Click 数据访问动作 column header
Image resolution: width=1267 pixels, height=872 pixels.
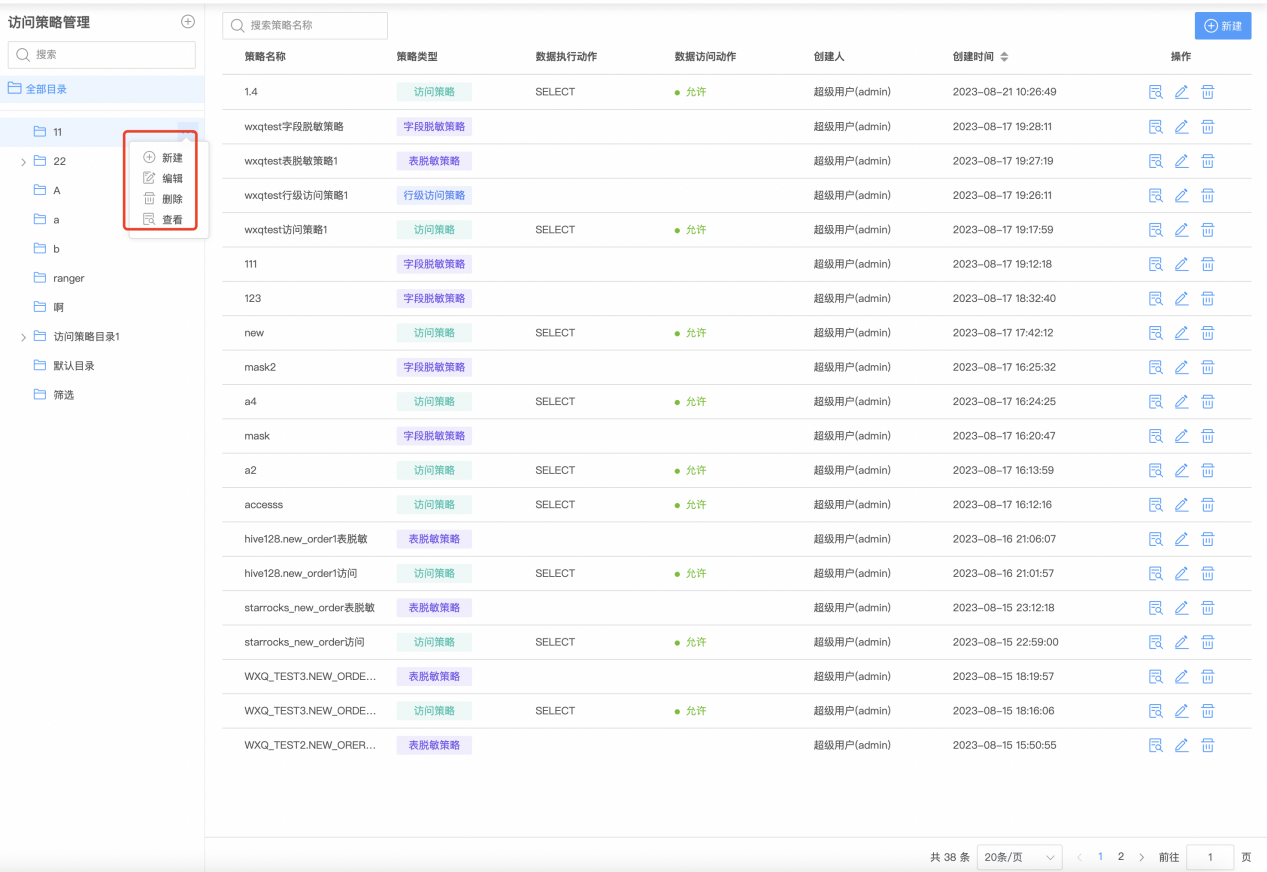point(705,57)
